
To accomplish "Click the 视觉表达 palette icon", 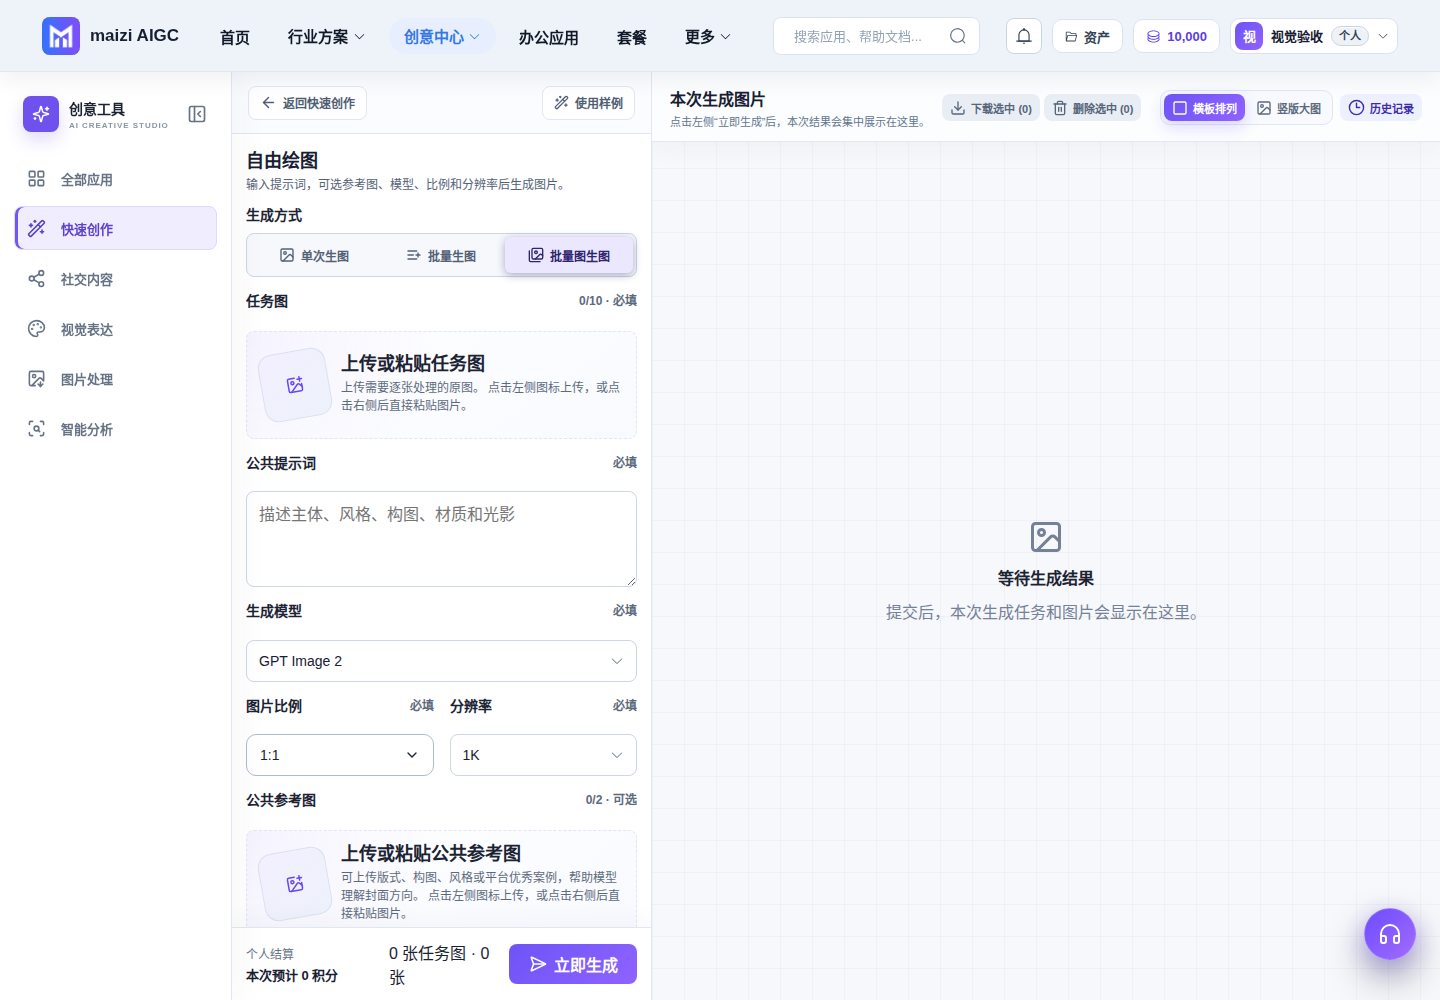I will (37, 329).
